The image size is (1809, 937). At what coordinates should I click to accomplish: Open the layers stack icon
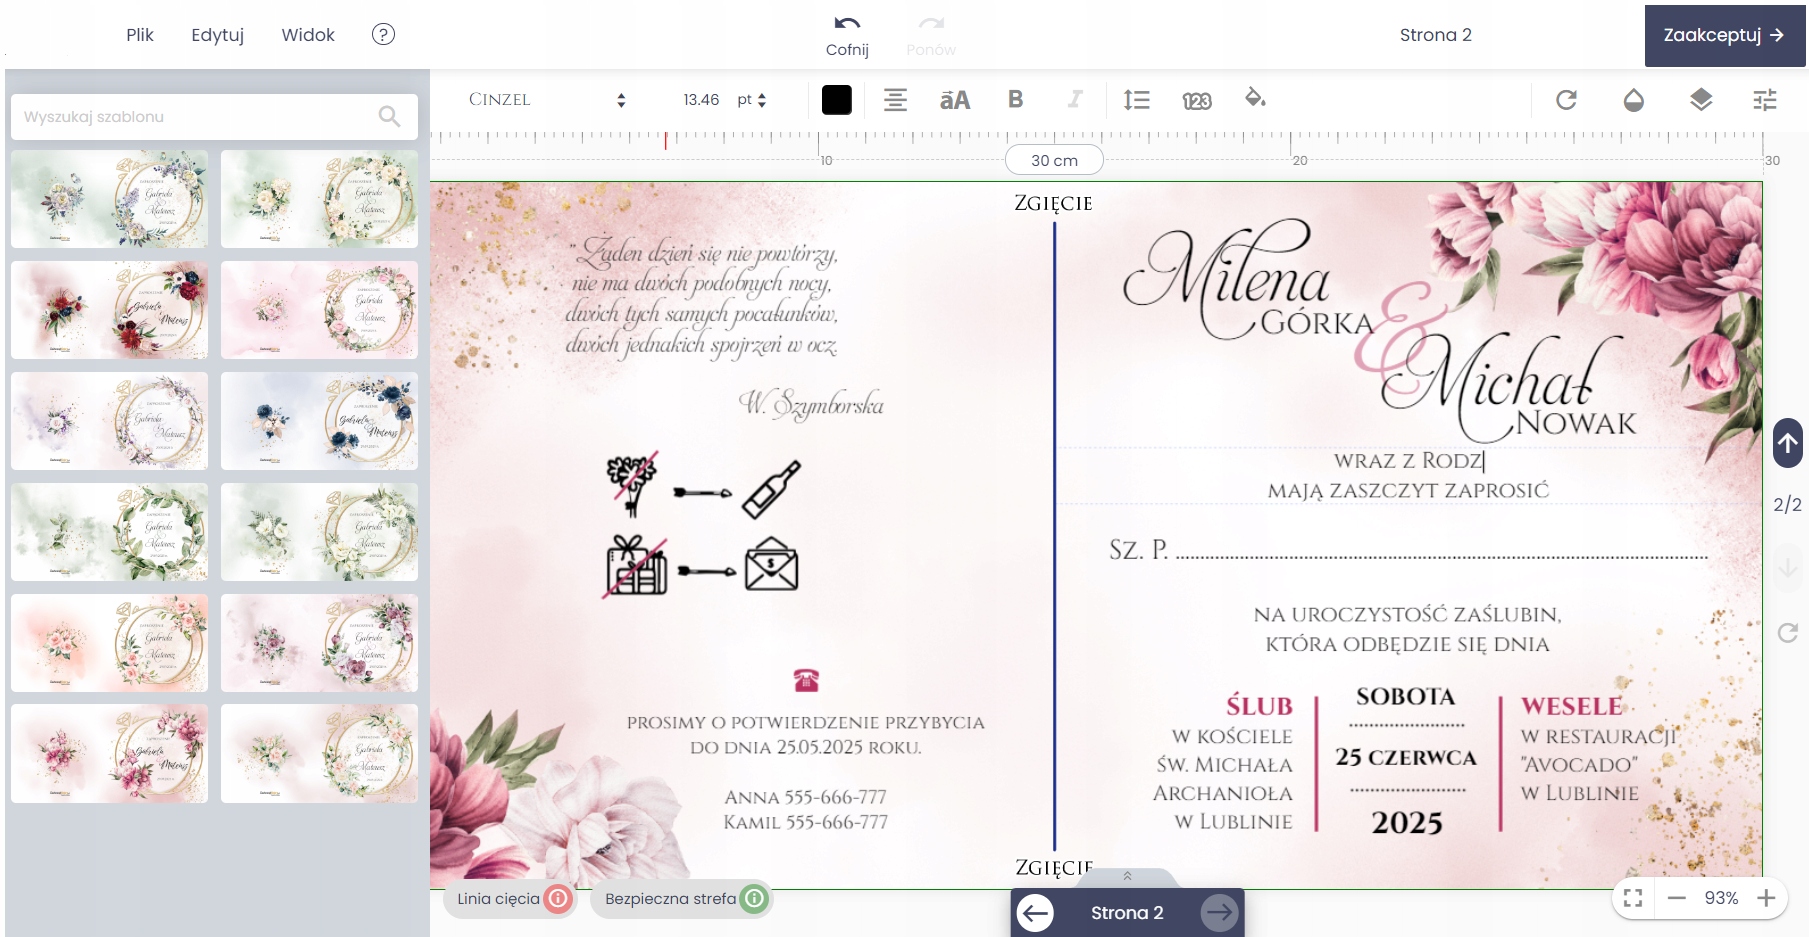click(x=1700, y=99)
